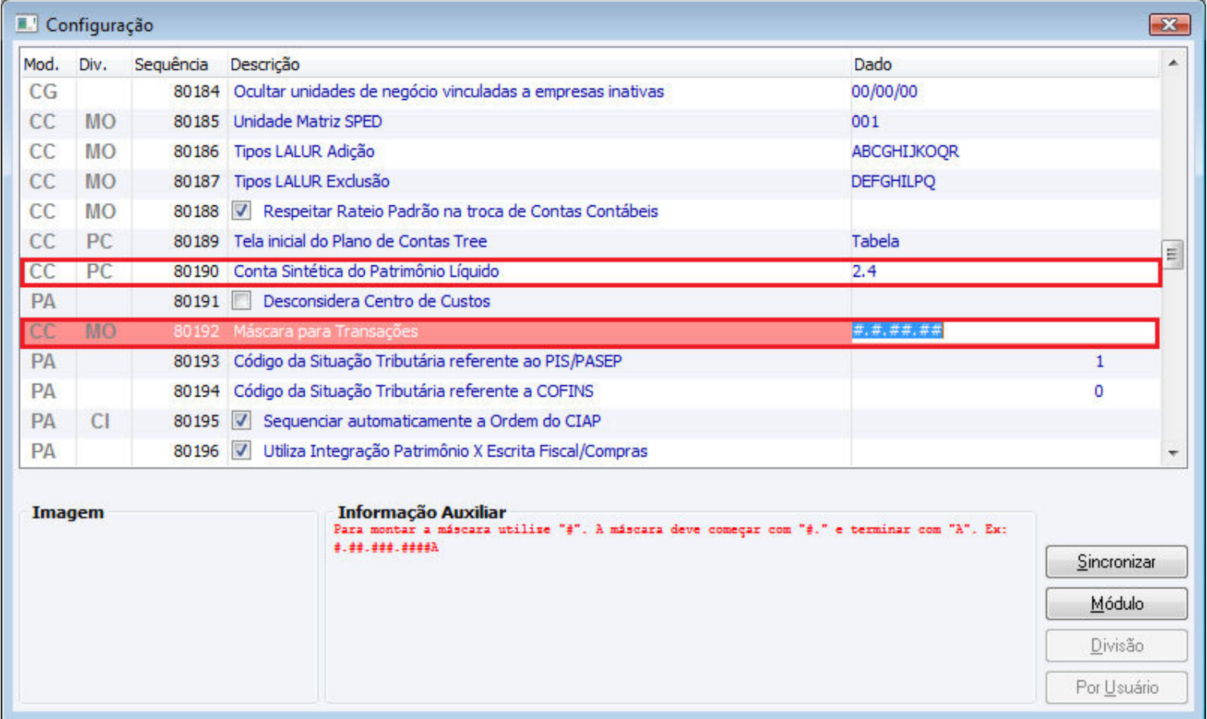
Task: Click the Sincronizar button
Action: tap(1116, 562)
